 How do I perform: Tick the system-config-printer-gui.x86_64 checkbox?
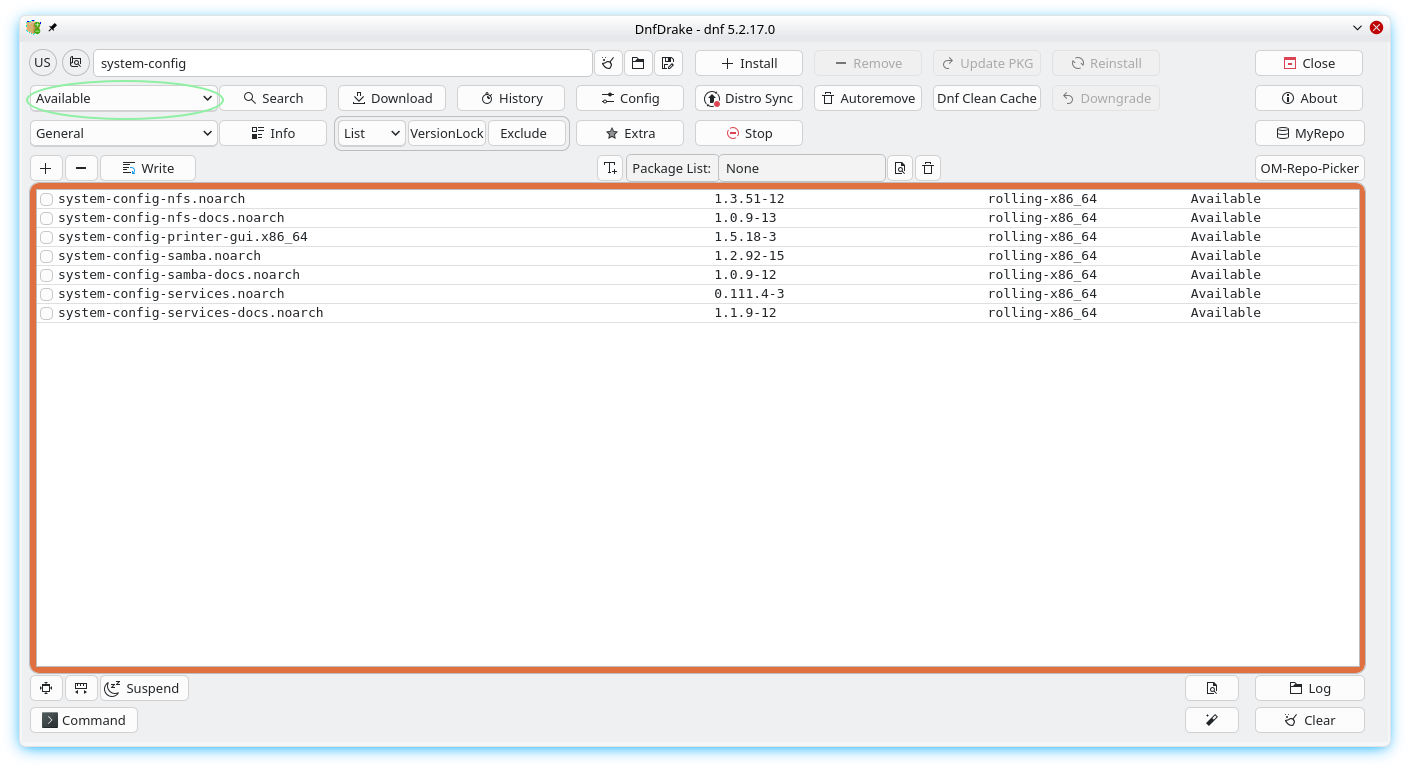point(47,237)
